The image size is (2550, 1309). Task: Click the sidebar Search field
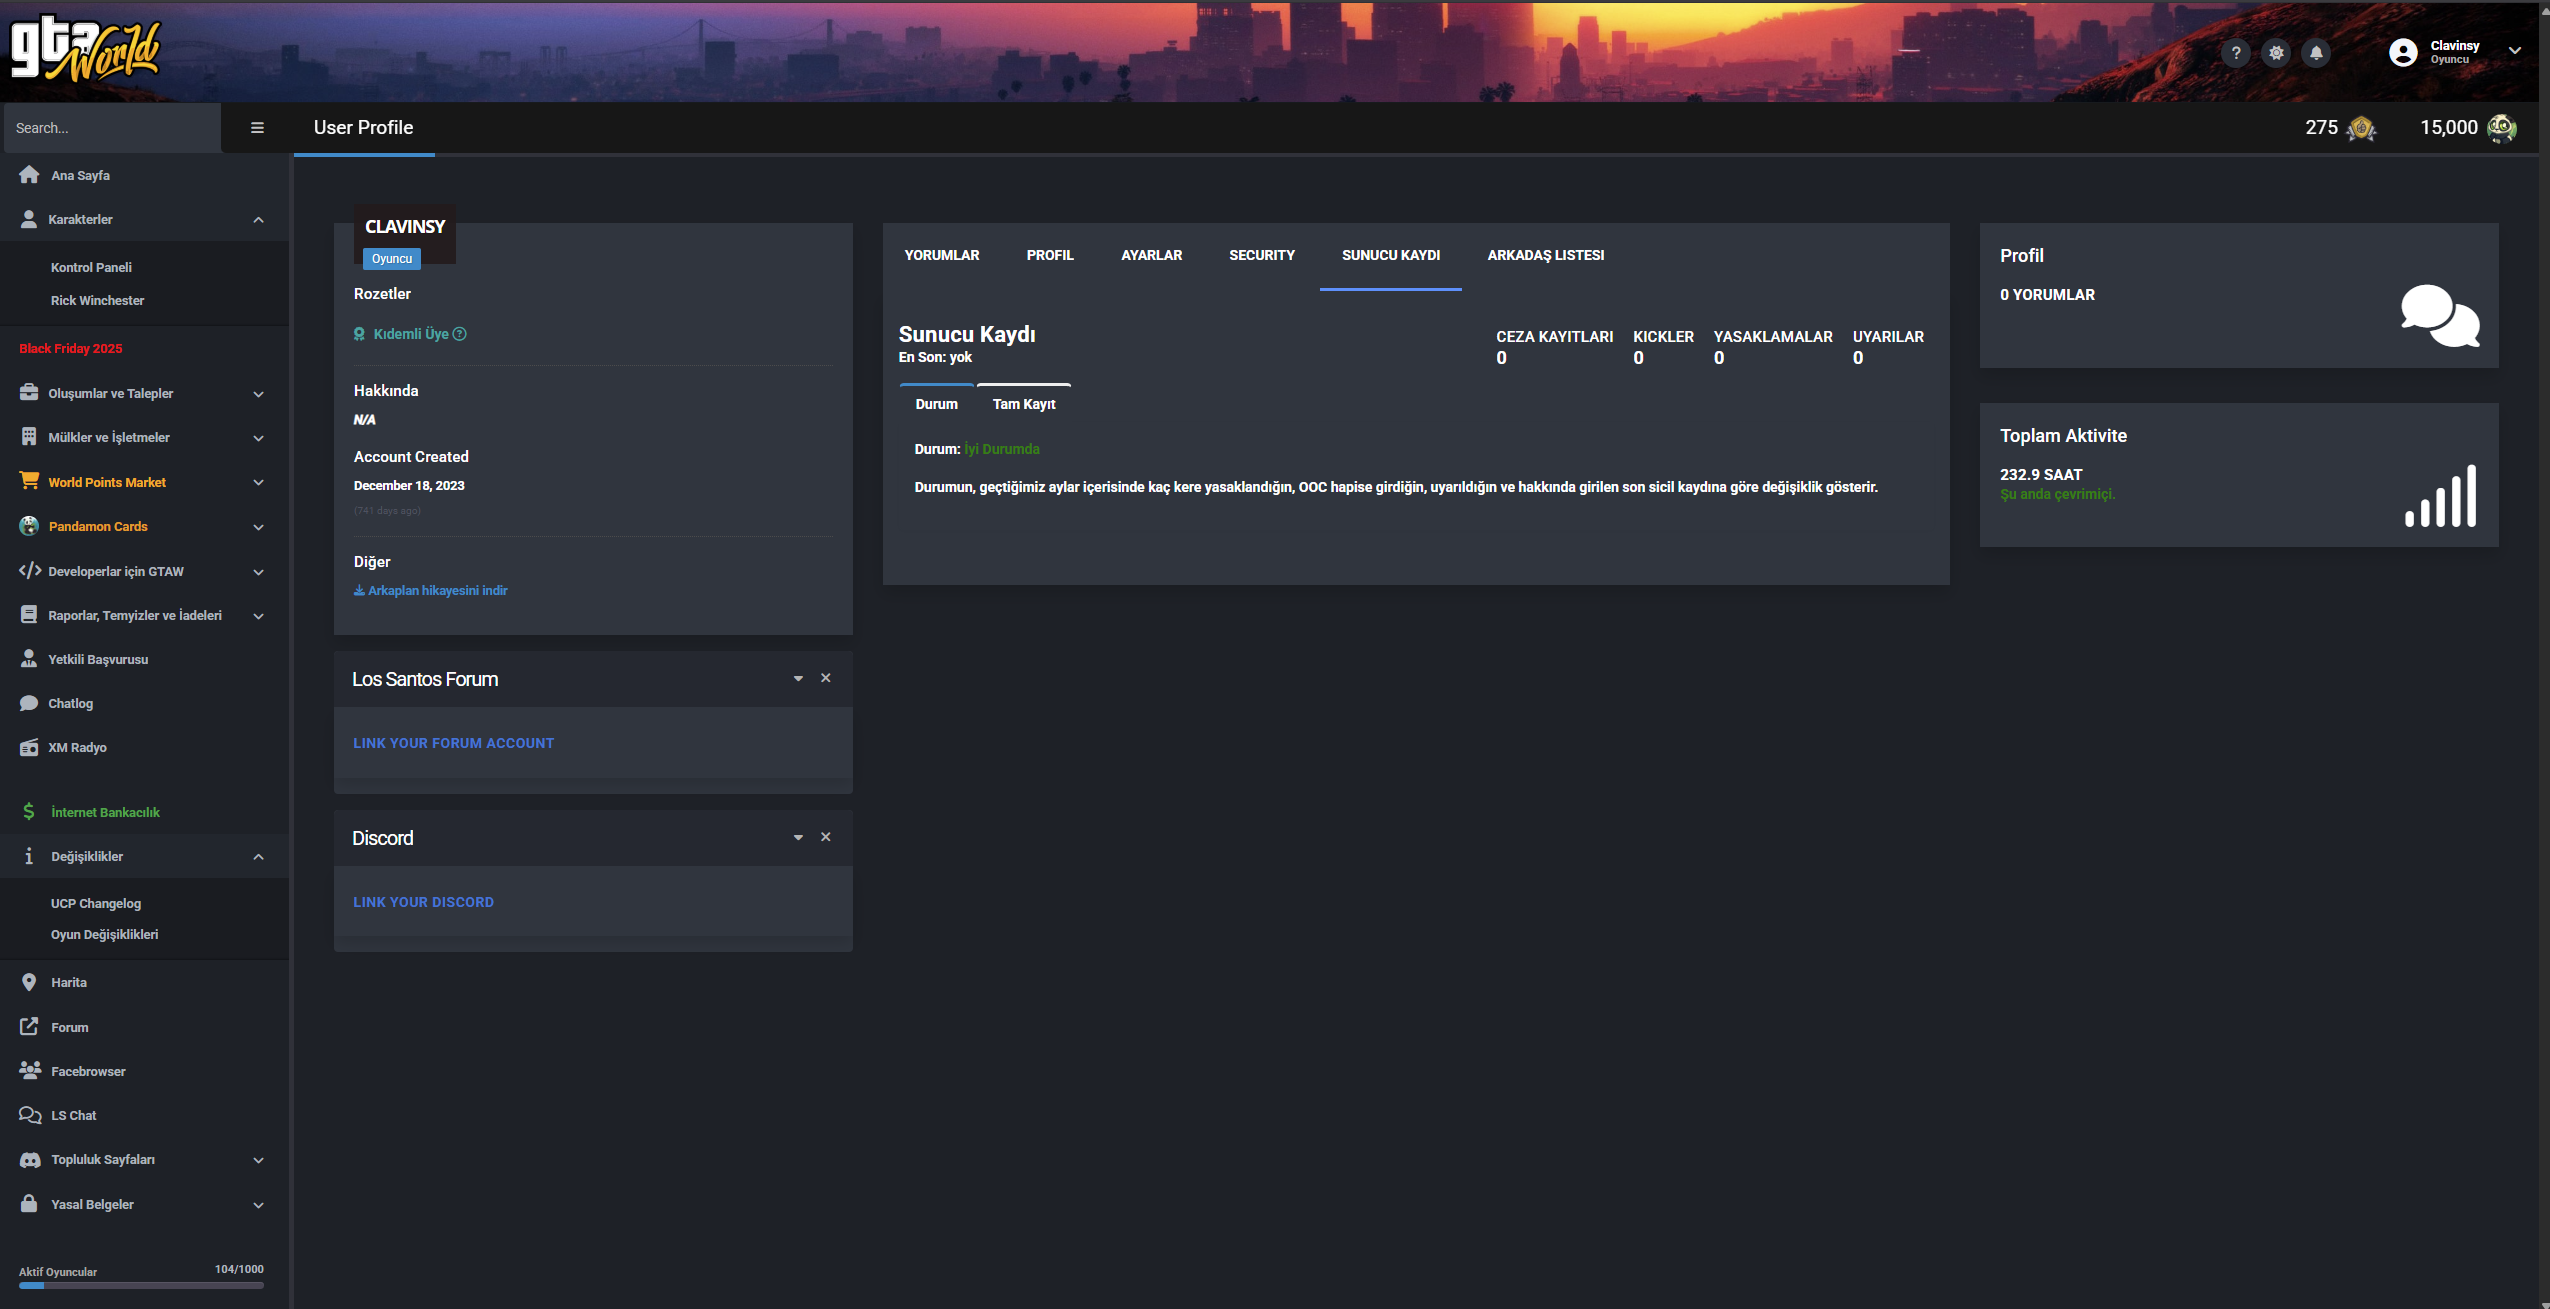110,128
